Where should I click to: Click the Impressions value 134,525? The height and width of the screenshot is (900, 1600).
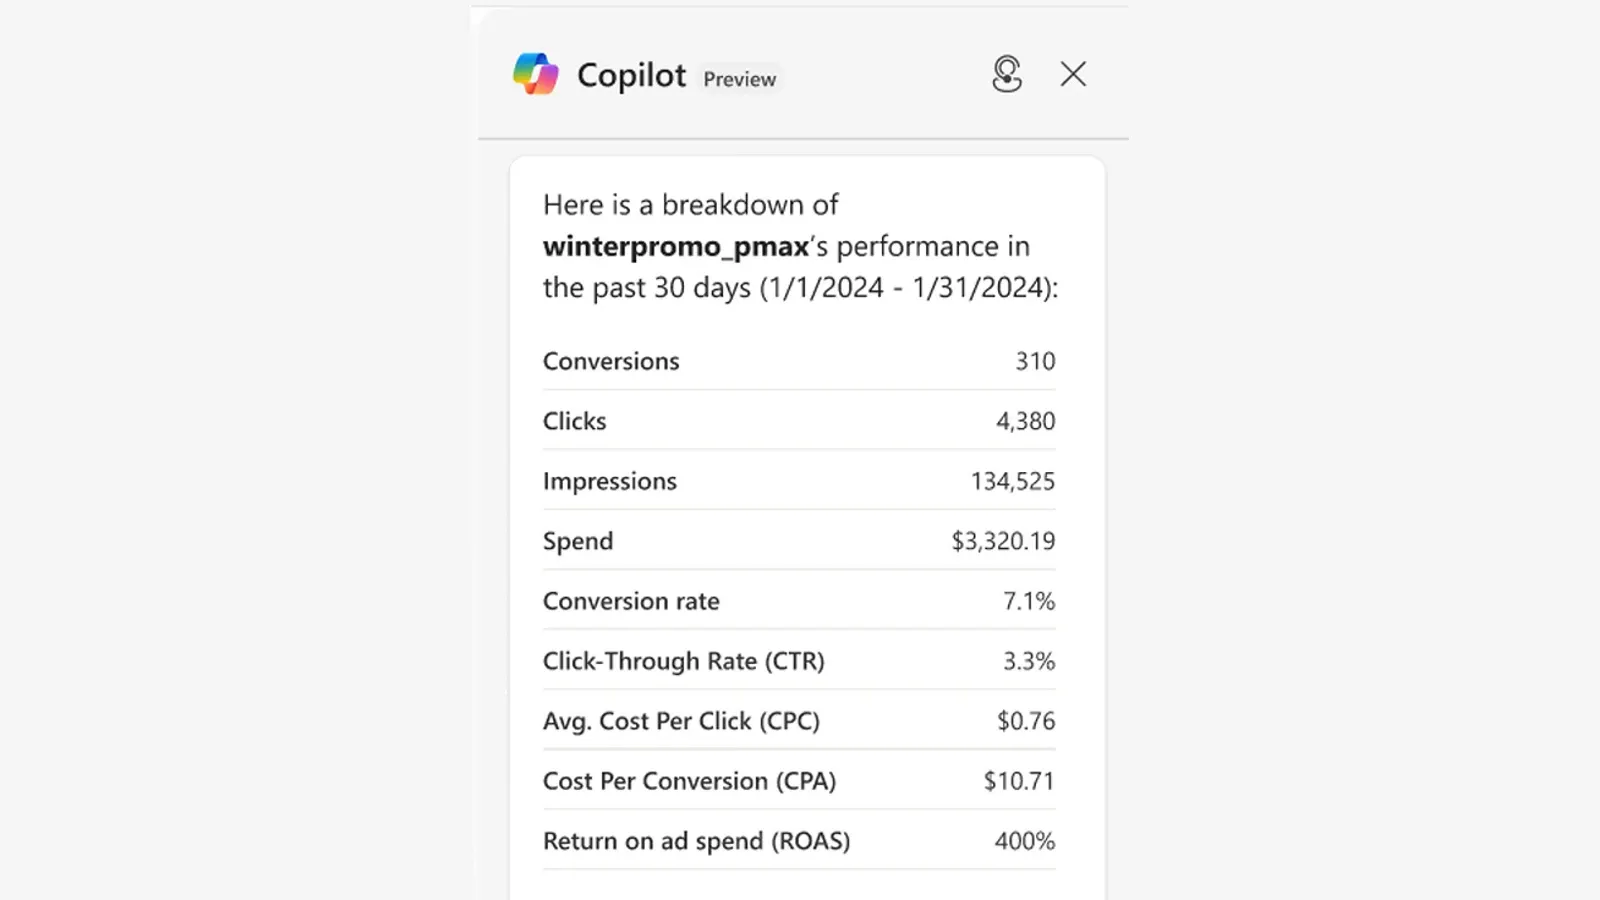[x=1012, y=481]
